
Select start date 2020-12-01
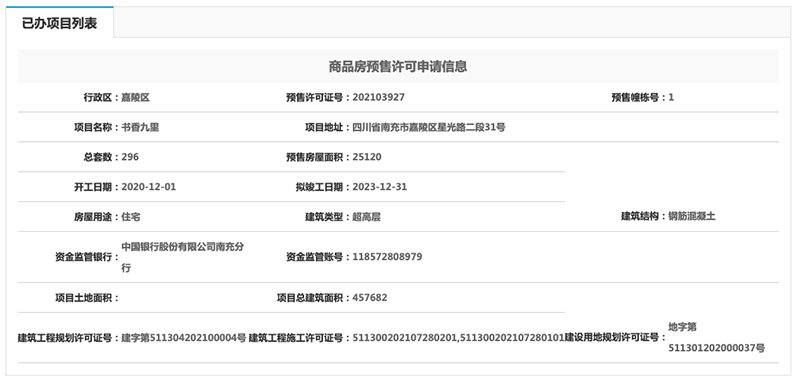(x=148, y=187)
